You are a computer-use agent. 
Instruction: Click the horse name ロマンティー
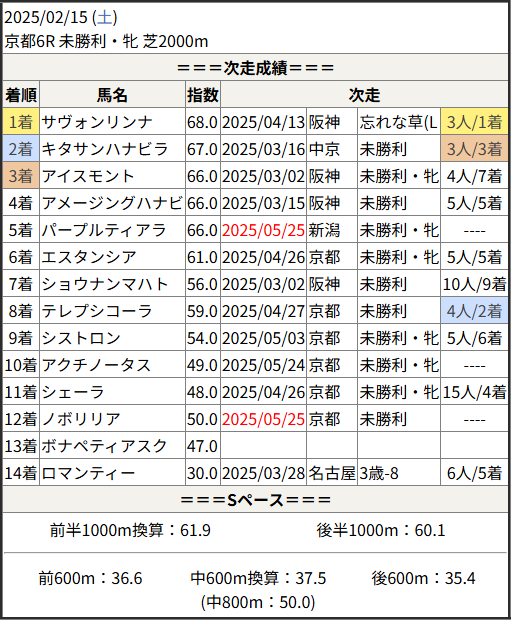pyautogui.click(x=88, y=473)
